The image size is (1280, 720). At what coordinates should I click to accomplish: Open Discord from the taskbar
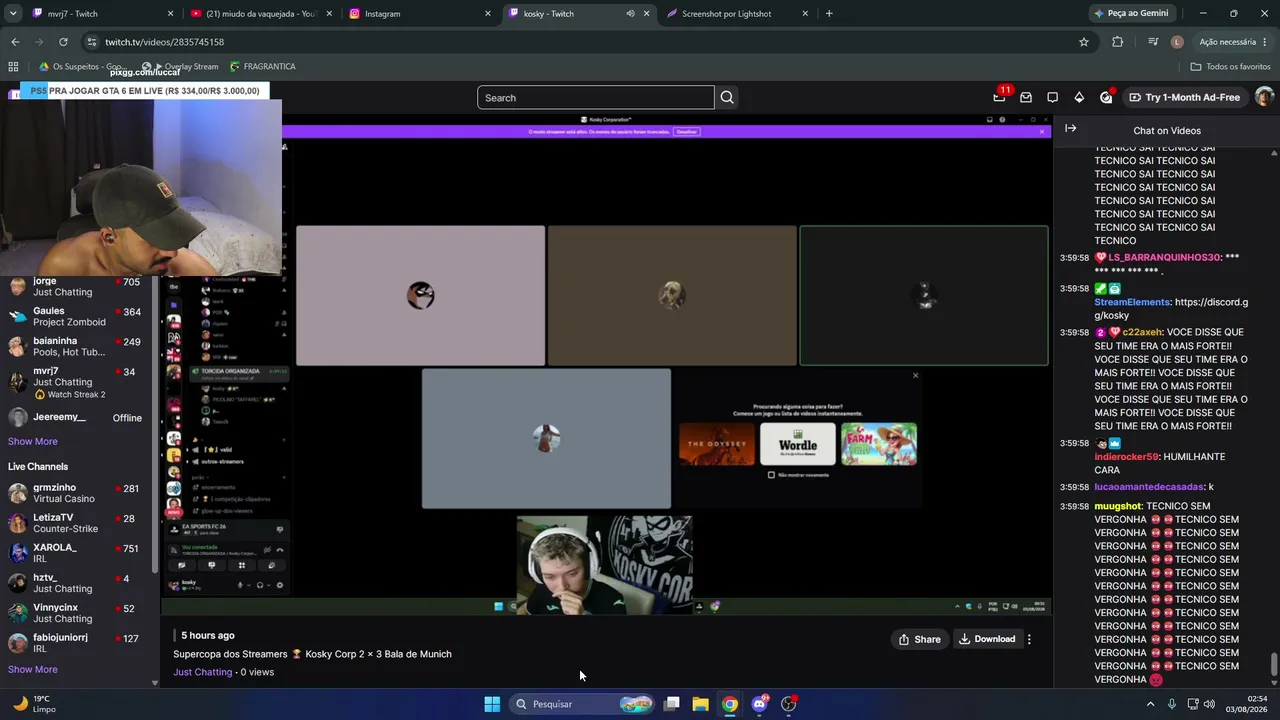pos(759,704)
